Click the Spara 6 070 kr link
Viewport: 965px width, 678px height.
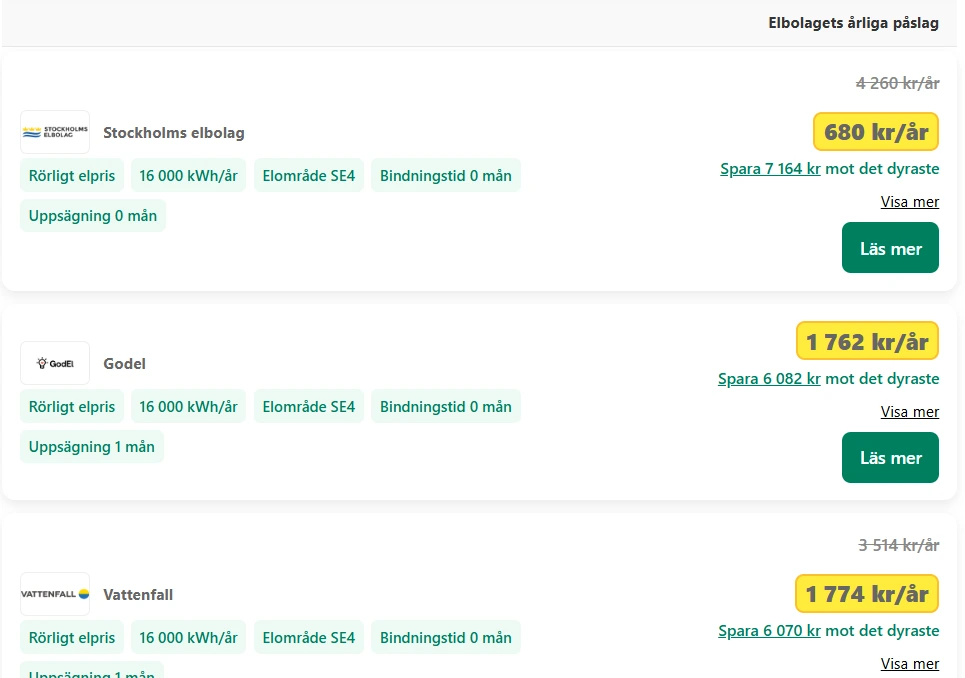tap(769, 631)
